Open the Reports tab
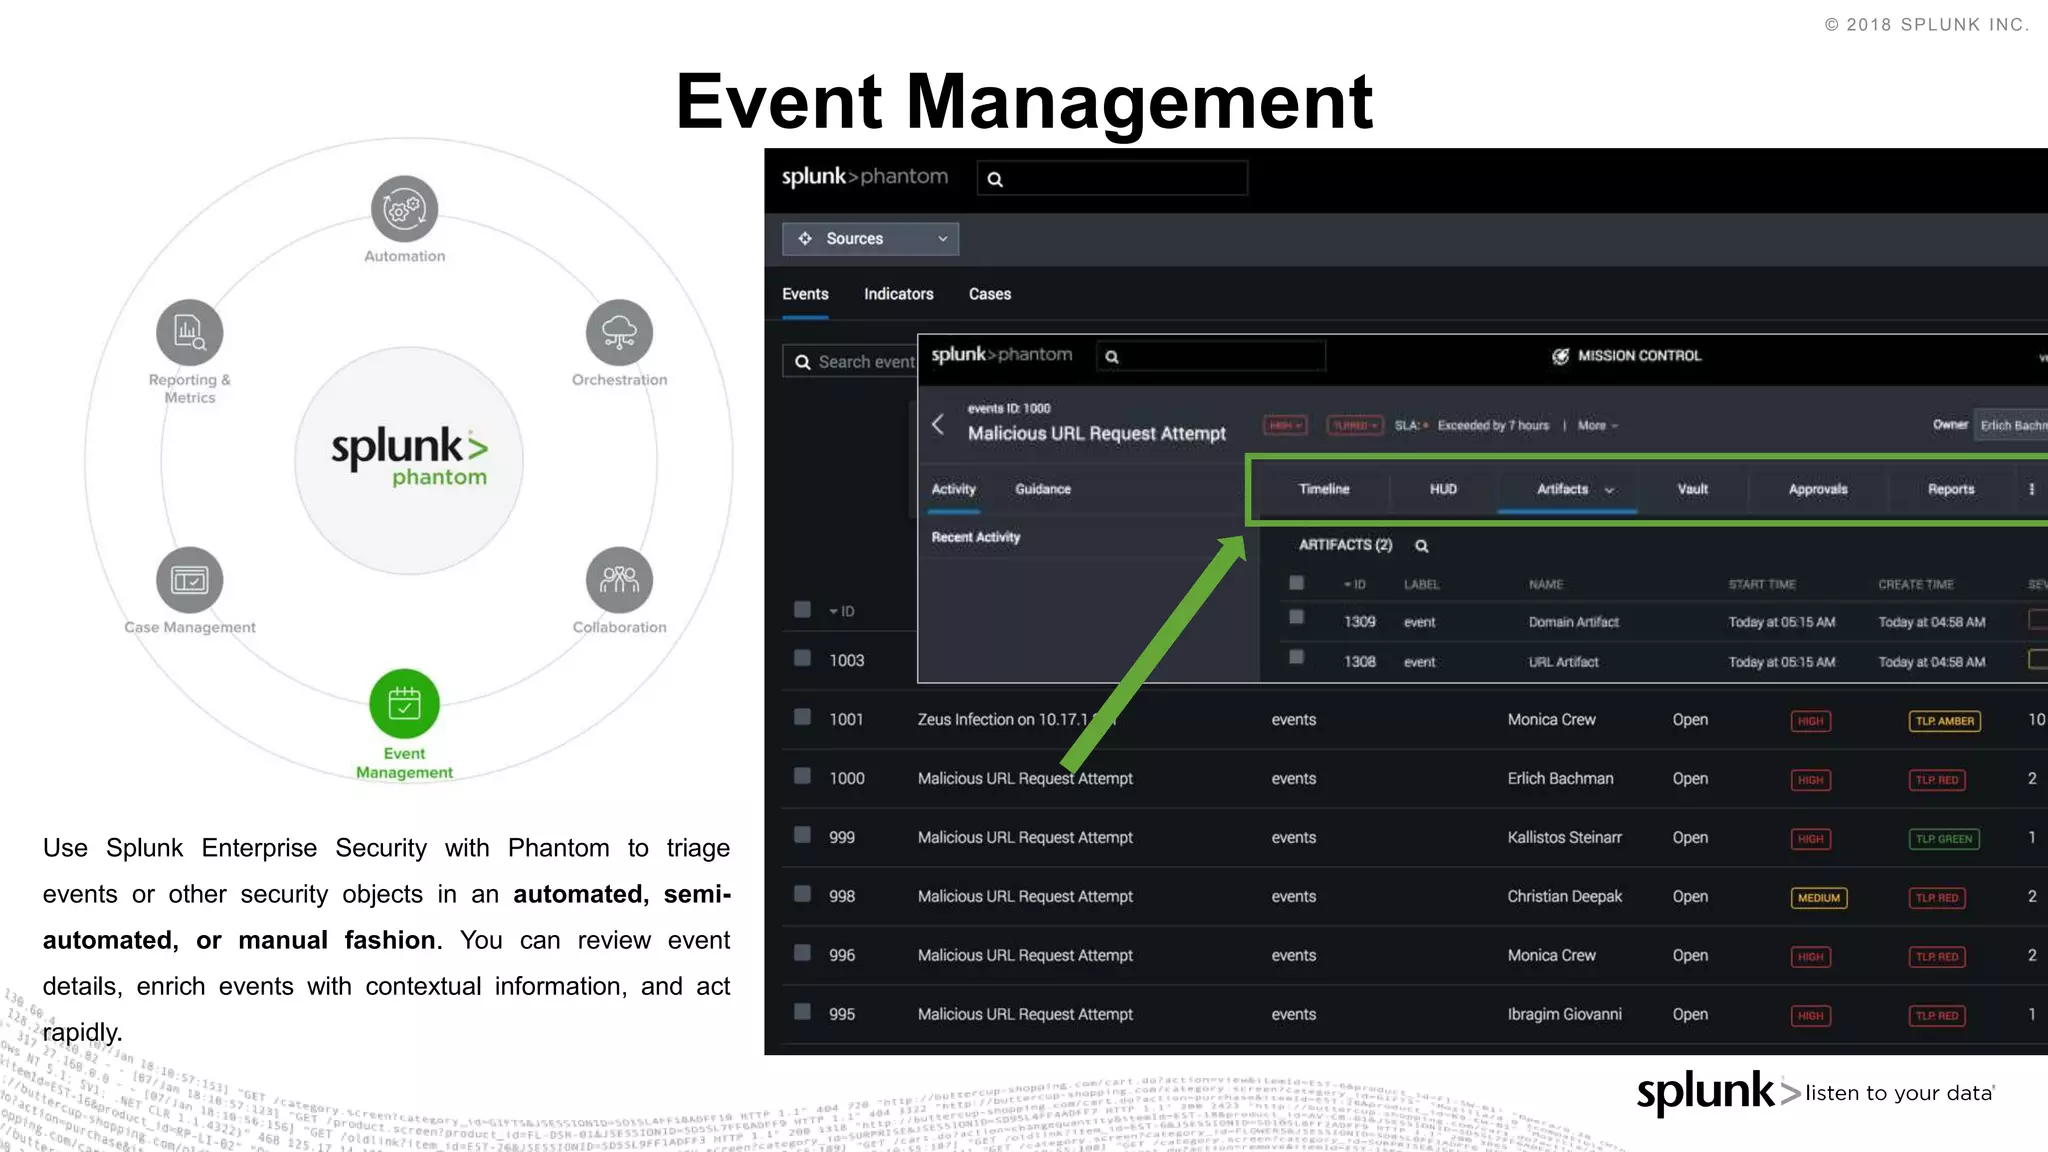This screenshot has width=2048, height=1152. pos(1951,489)
